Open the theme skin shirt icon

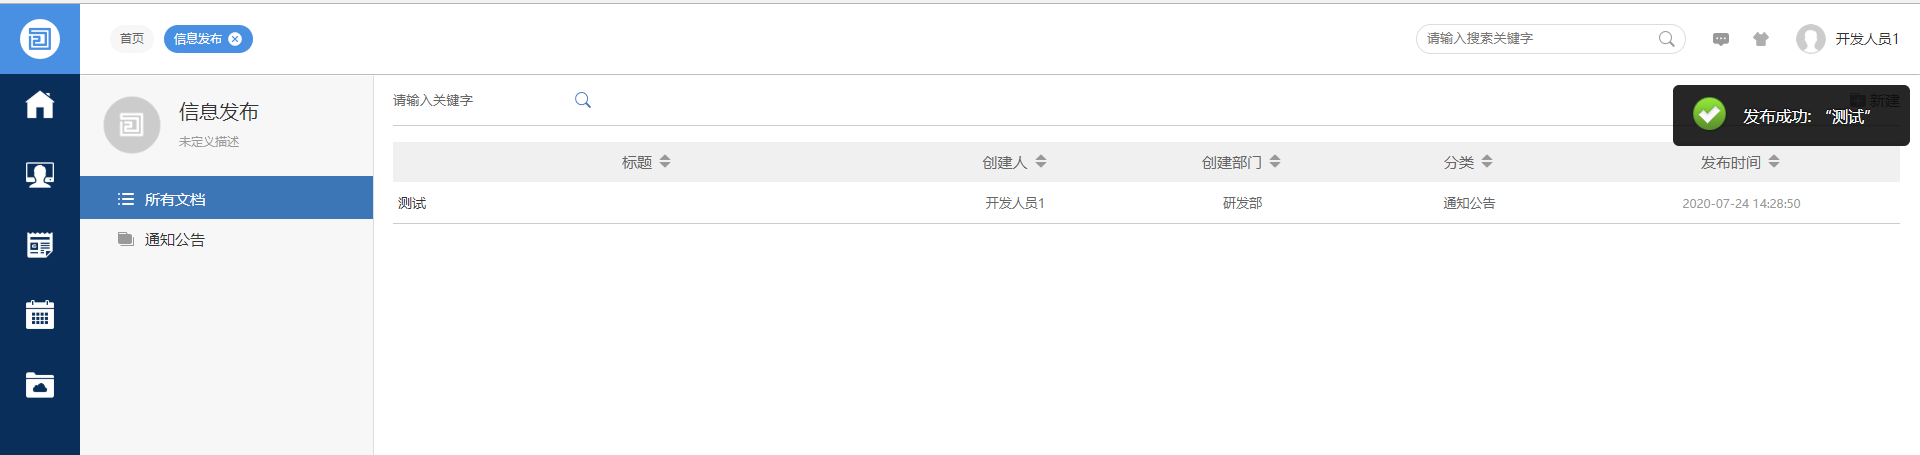[1761, 39]
